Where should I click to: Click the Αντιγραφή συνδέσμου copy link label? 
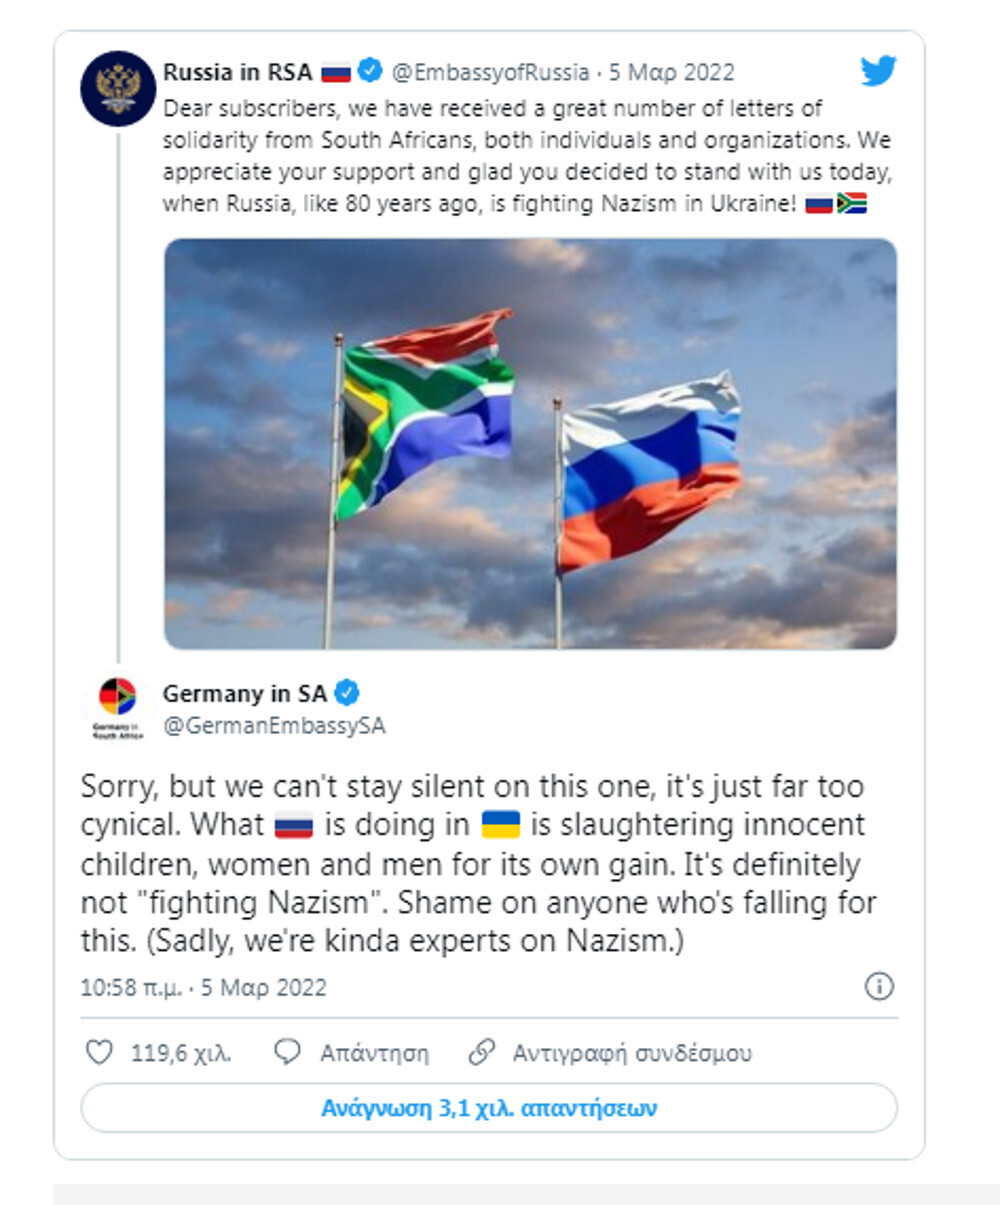pos(632,1053)
